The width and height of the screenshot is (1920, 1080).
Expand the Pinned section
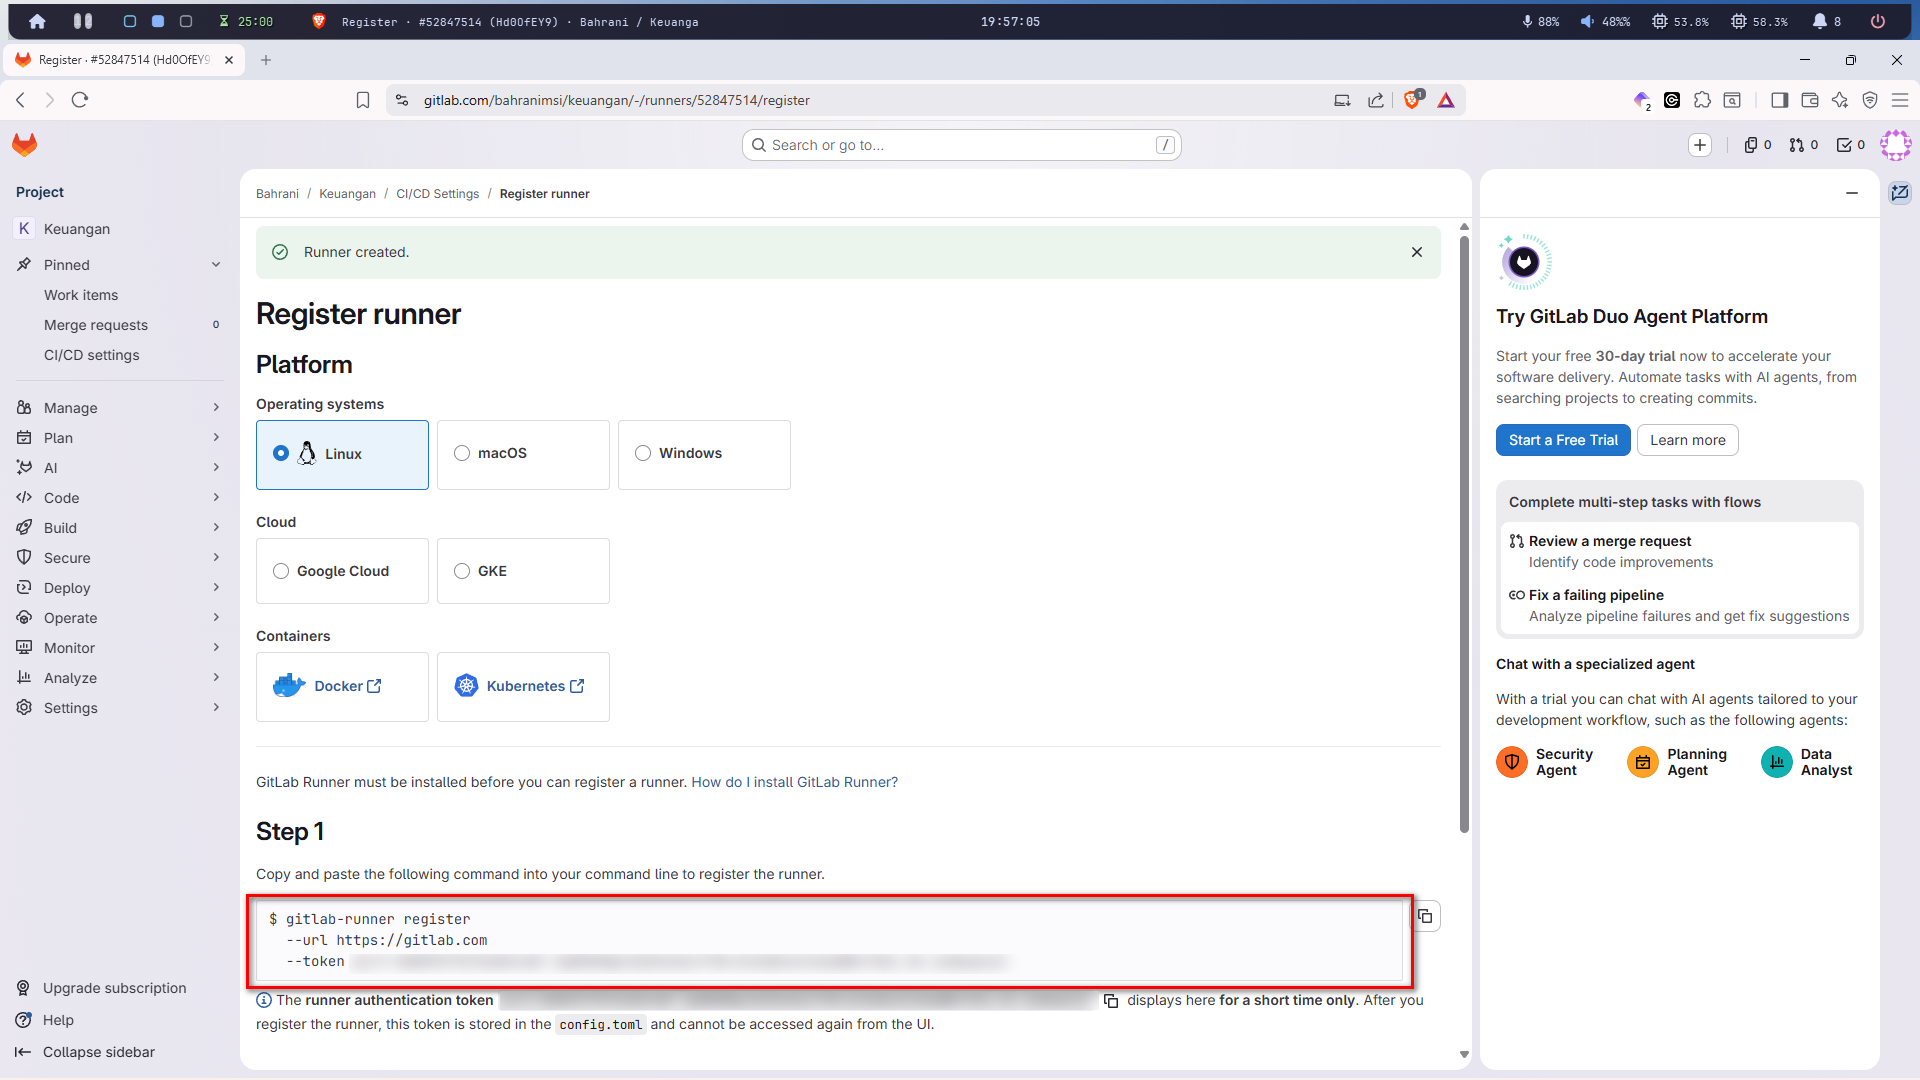(x=120, y=265)
